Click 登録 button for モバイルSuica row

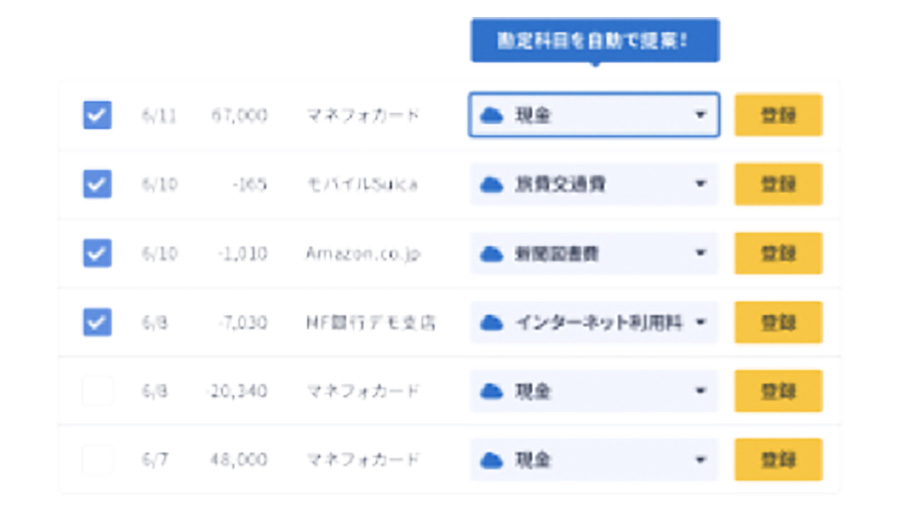click(x=778, y=184)
